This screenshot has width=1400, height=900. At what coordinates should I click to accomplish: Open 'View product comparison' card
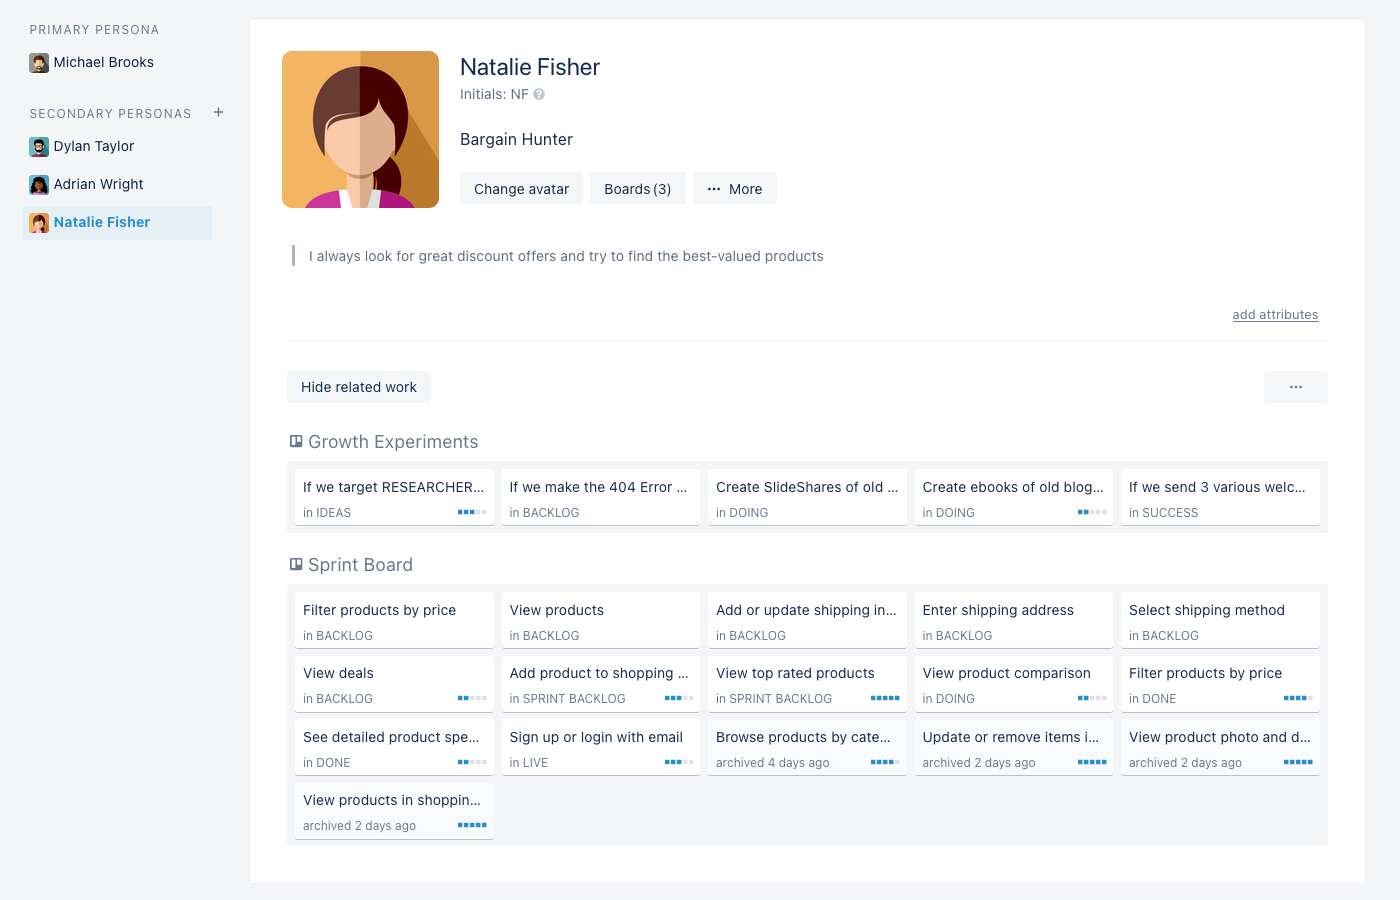pyautogui.click(x=1013, y=683)
